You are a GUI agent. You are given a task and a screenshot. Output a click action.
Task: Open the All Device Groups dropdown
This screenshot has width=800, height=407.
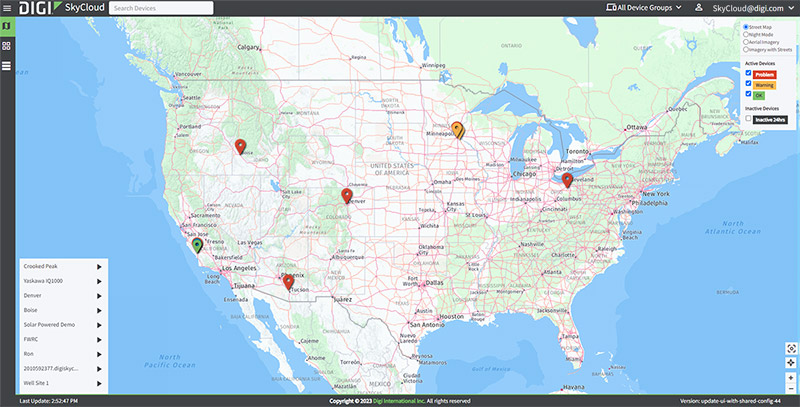tap(644, 8)
